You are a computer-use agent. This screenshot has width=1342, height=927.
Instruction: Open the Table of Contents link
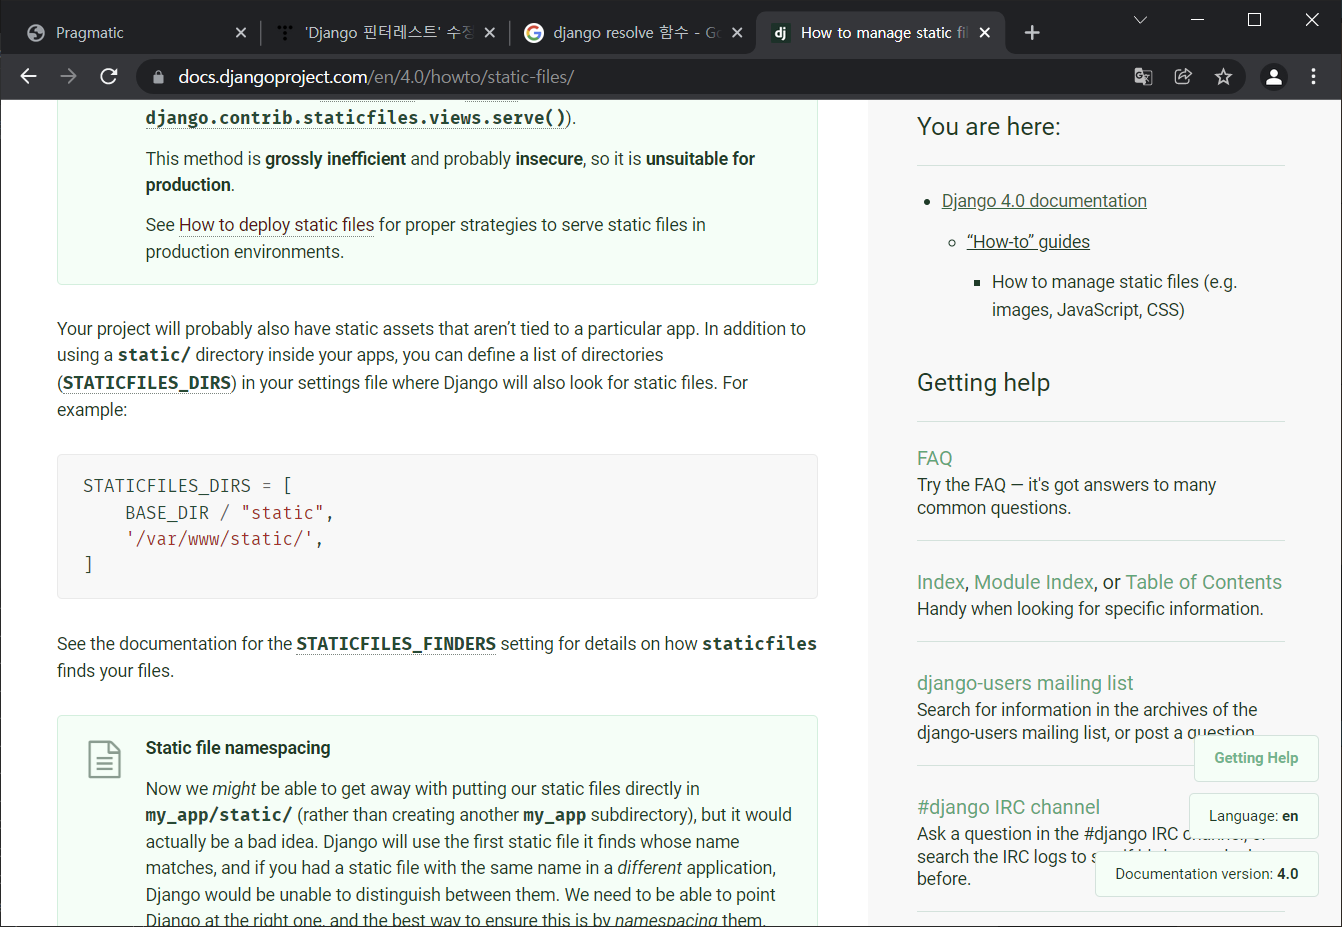coord(1203,582)
